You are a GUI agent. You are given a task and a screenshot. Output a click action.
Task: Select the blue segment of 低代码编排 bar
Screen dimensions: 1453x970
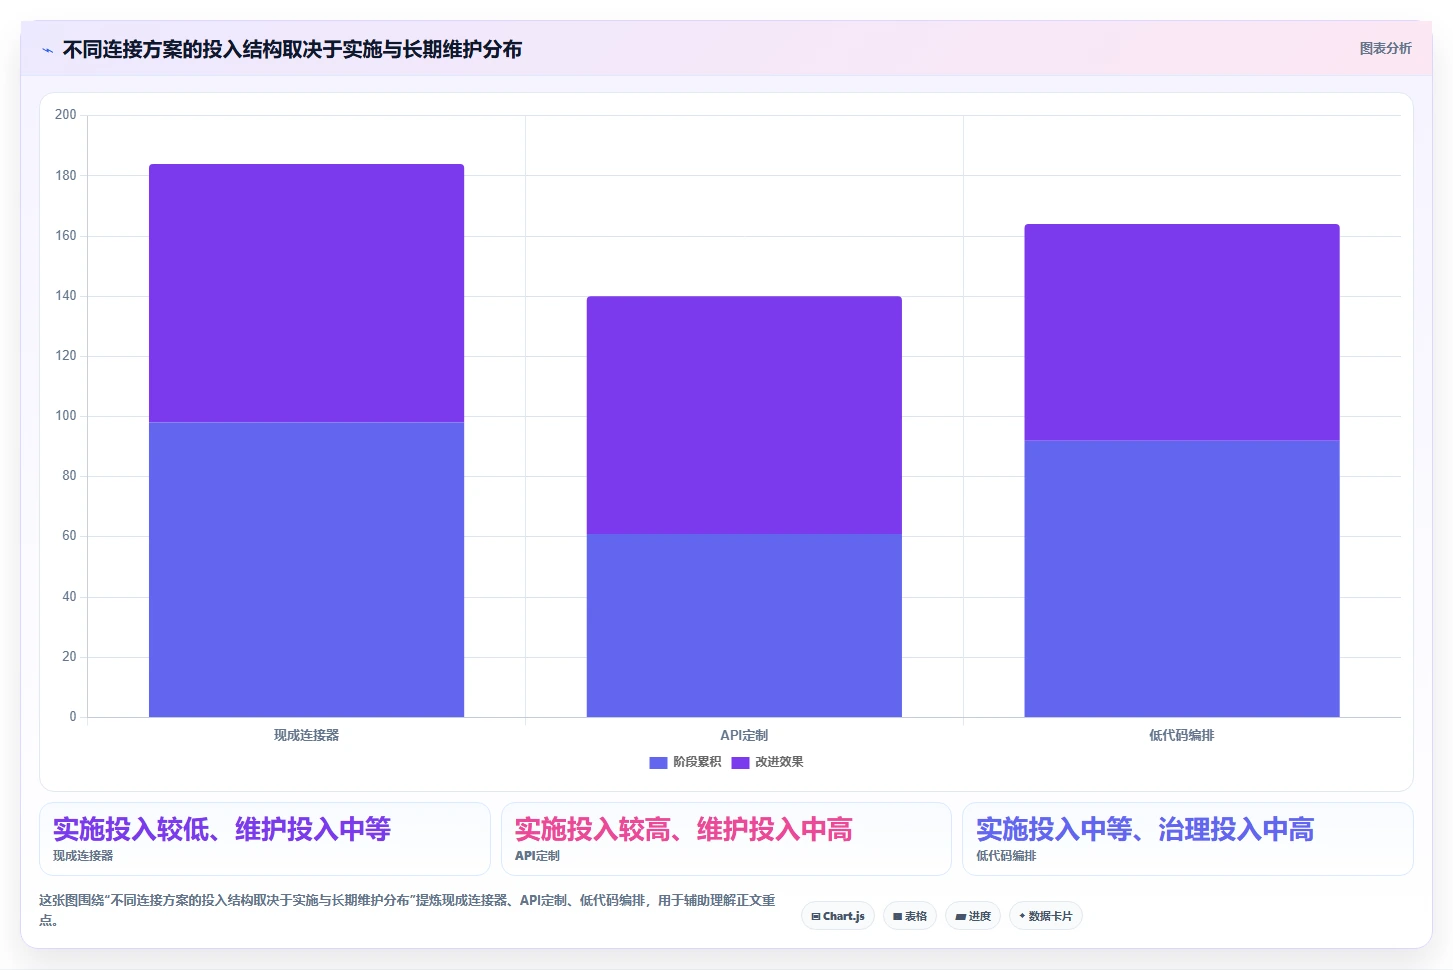1182,578
